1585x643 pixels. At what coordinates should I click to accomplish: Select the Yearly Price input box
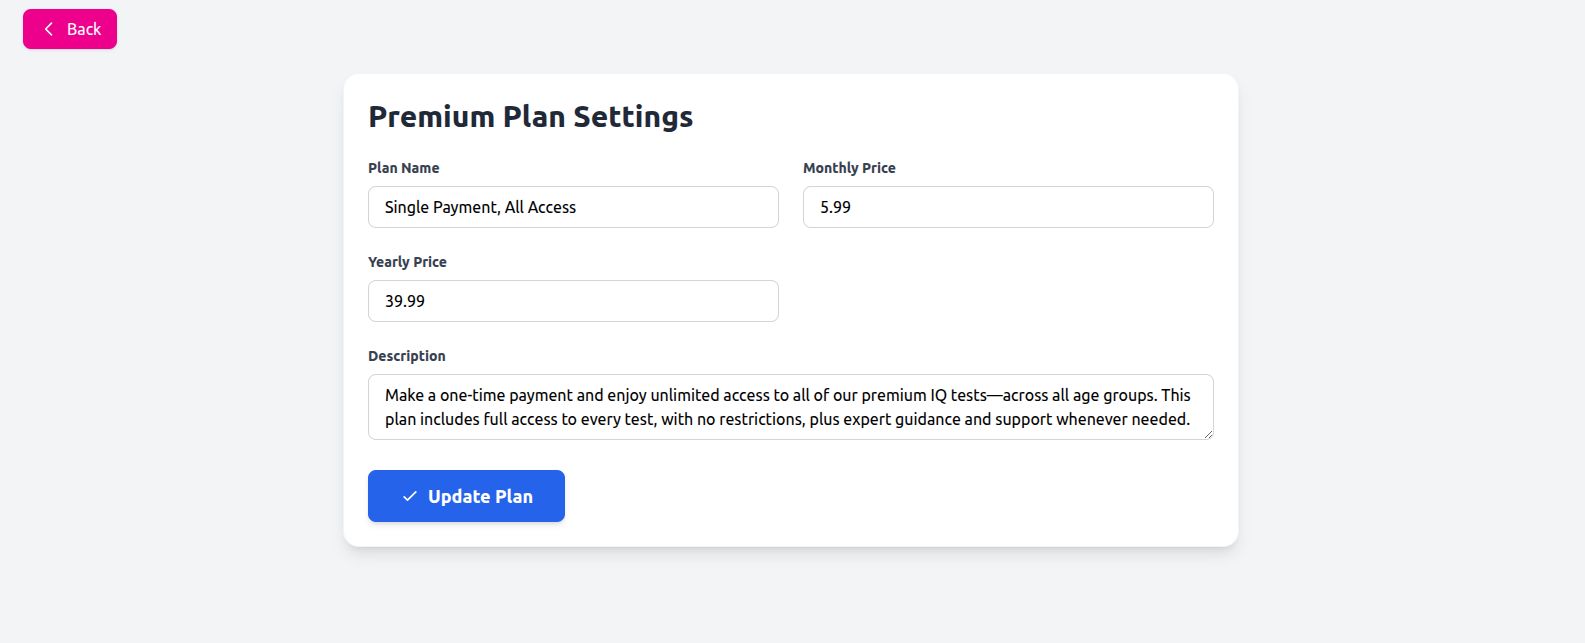573,301
